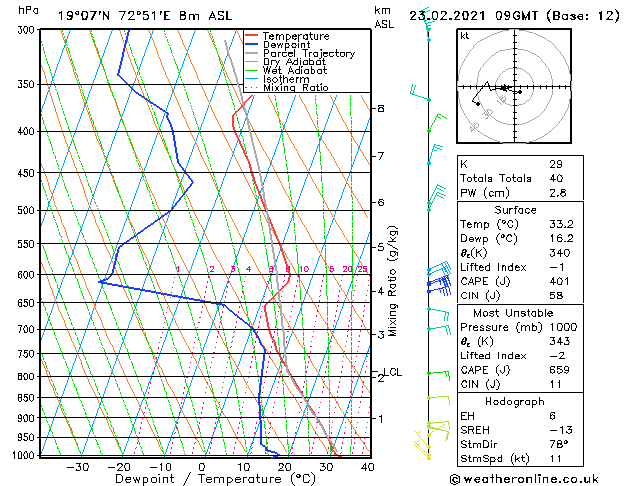Click the green wind barb near 400 hPa
The image size is (629, 486).
pyautogui.click(x=437, y=122)
